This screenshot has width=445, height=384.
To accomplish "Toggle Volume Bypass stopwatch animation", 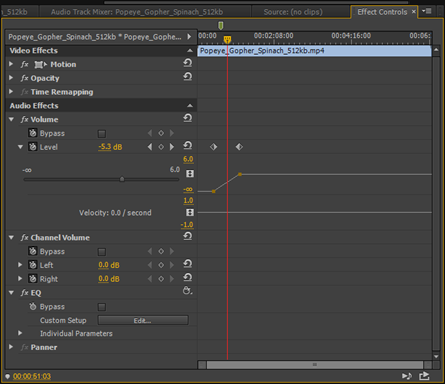I will 33,133.
